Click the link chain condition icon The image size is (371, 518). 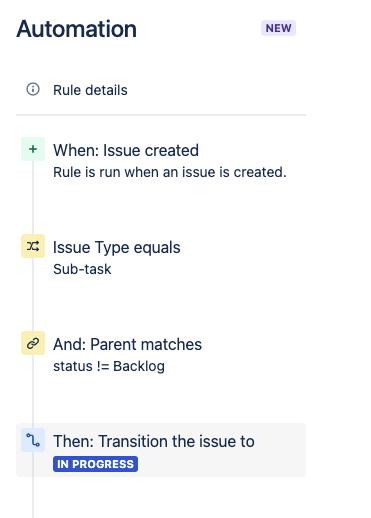33,343
